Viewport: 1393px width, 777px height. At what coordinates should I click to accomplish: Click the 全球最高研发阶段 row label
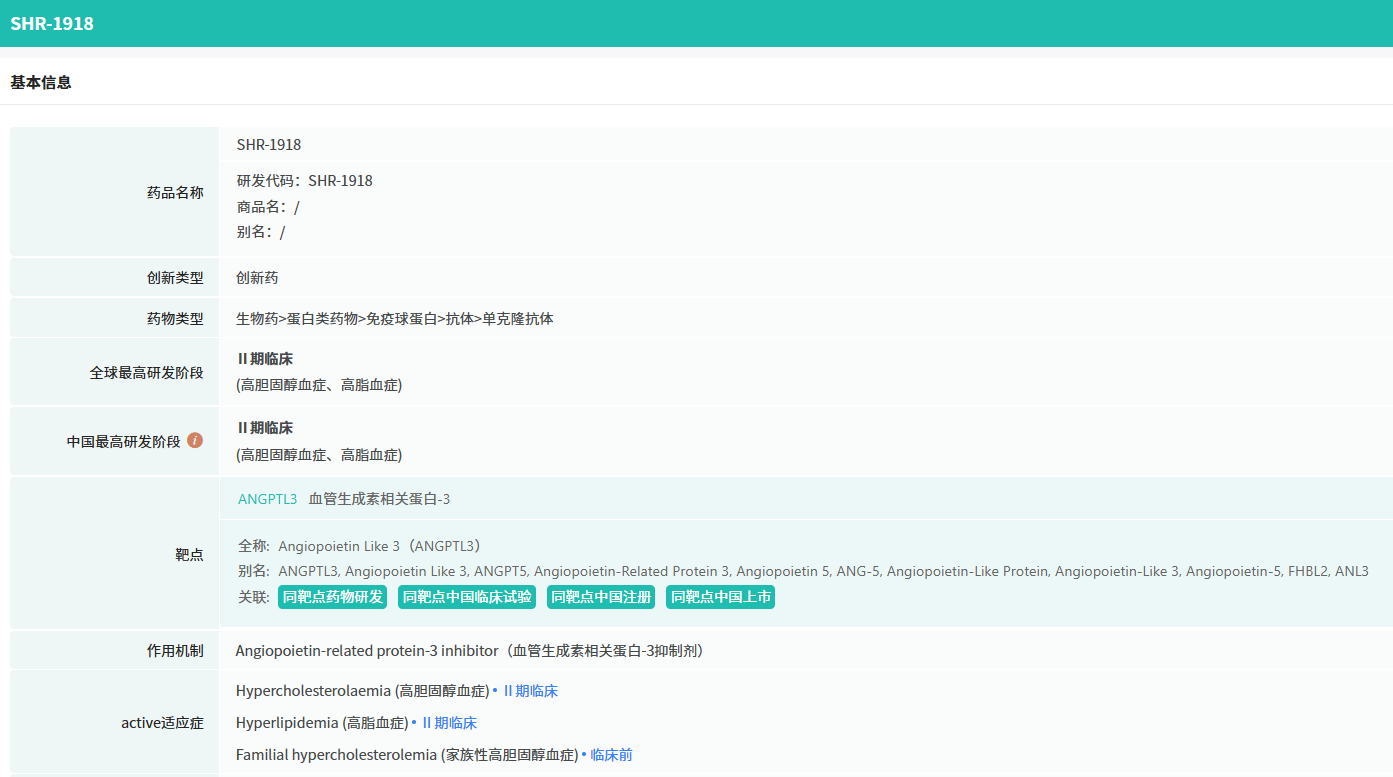tap(146, 373)
